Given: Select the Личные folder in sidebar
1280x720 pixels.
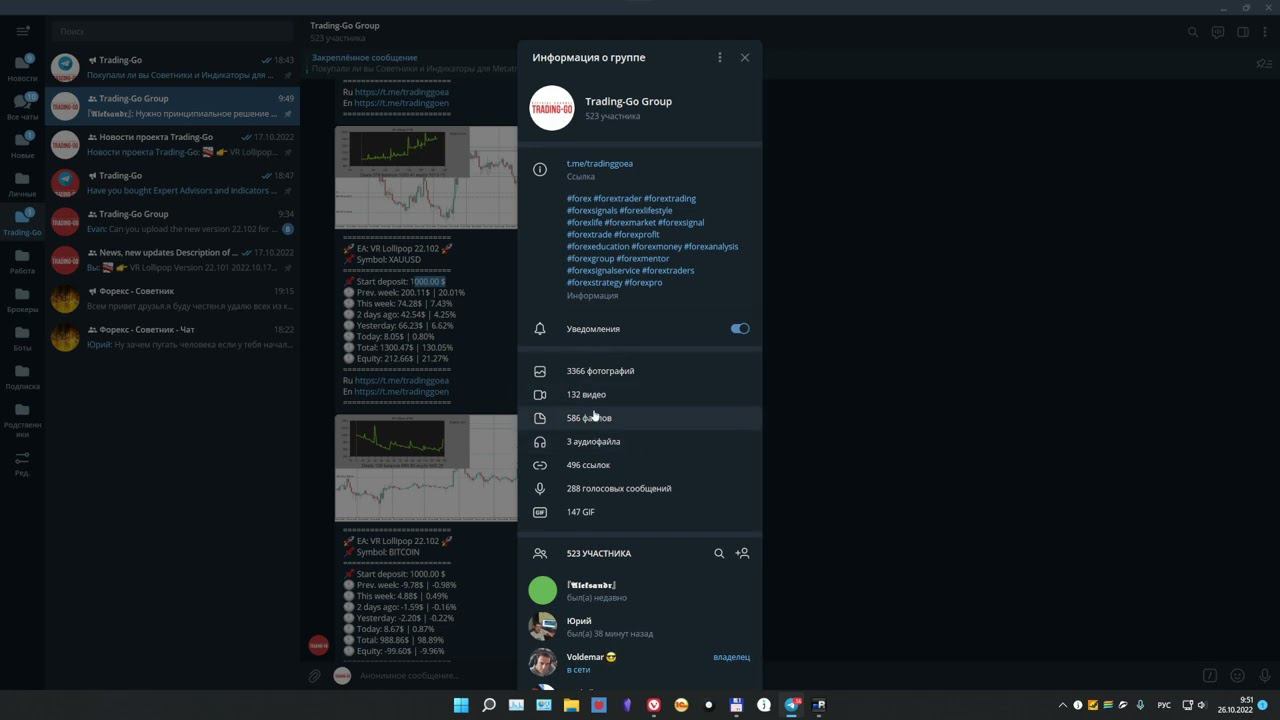Looking at the screenshot, I should (x=22, y=184).
